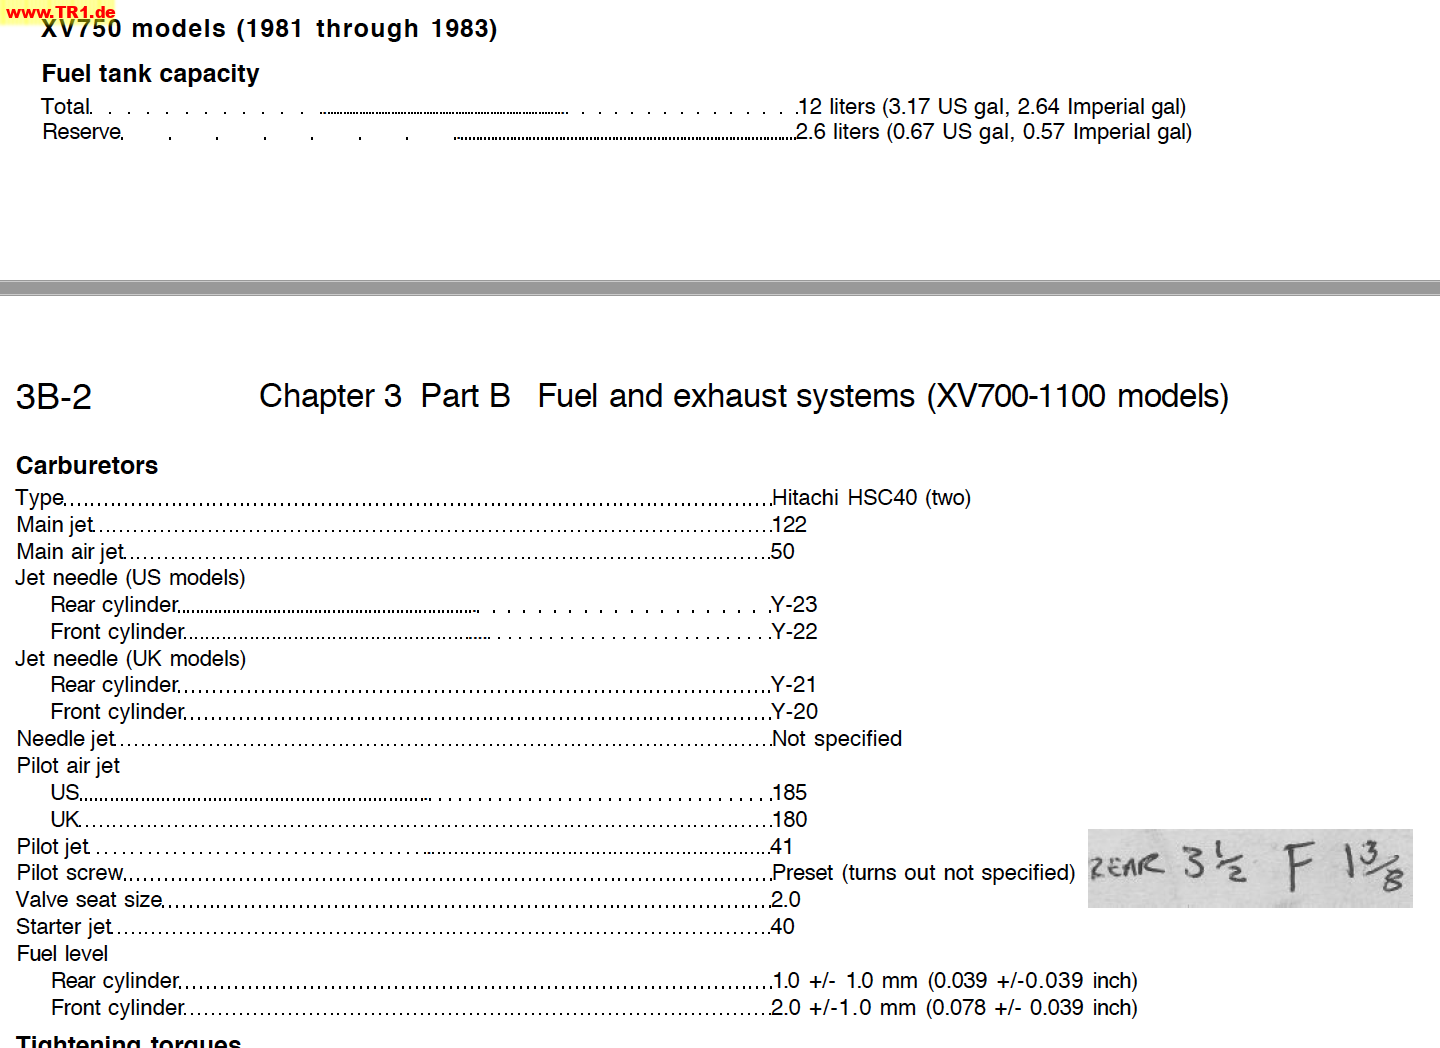Select the UK rear cylinder needle 'Y-21'
Image resolution: width=1440 pixels, height=1048 pixels.
794,685
